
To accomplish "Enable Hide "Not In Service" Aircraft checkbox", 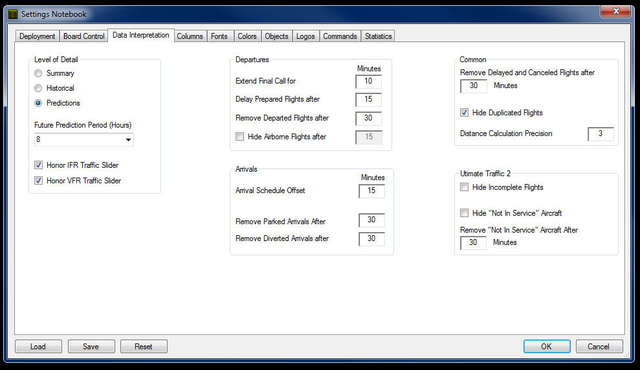I will [x=464, y=213].
